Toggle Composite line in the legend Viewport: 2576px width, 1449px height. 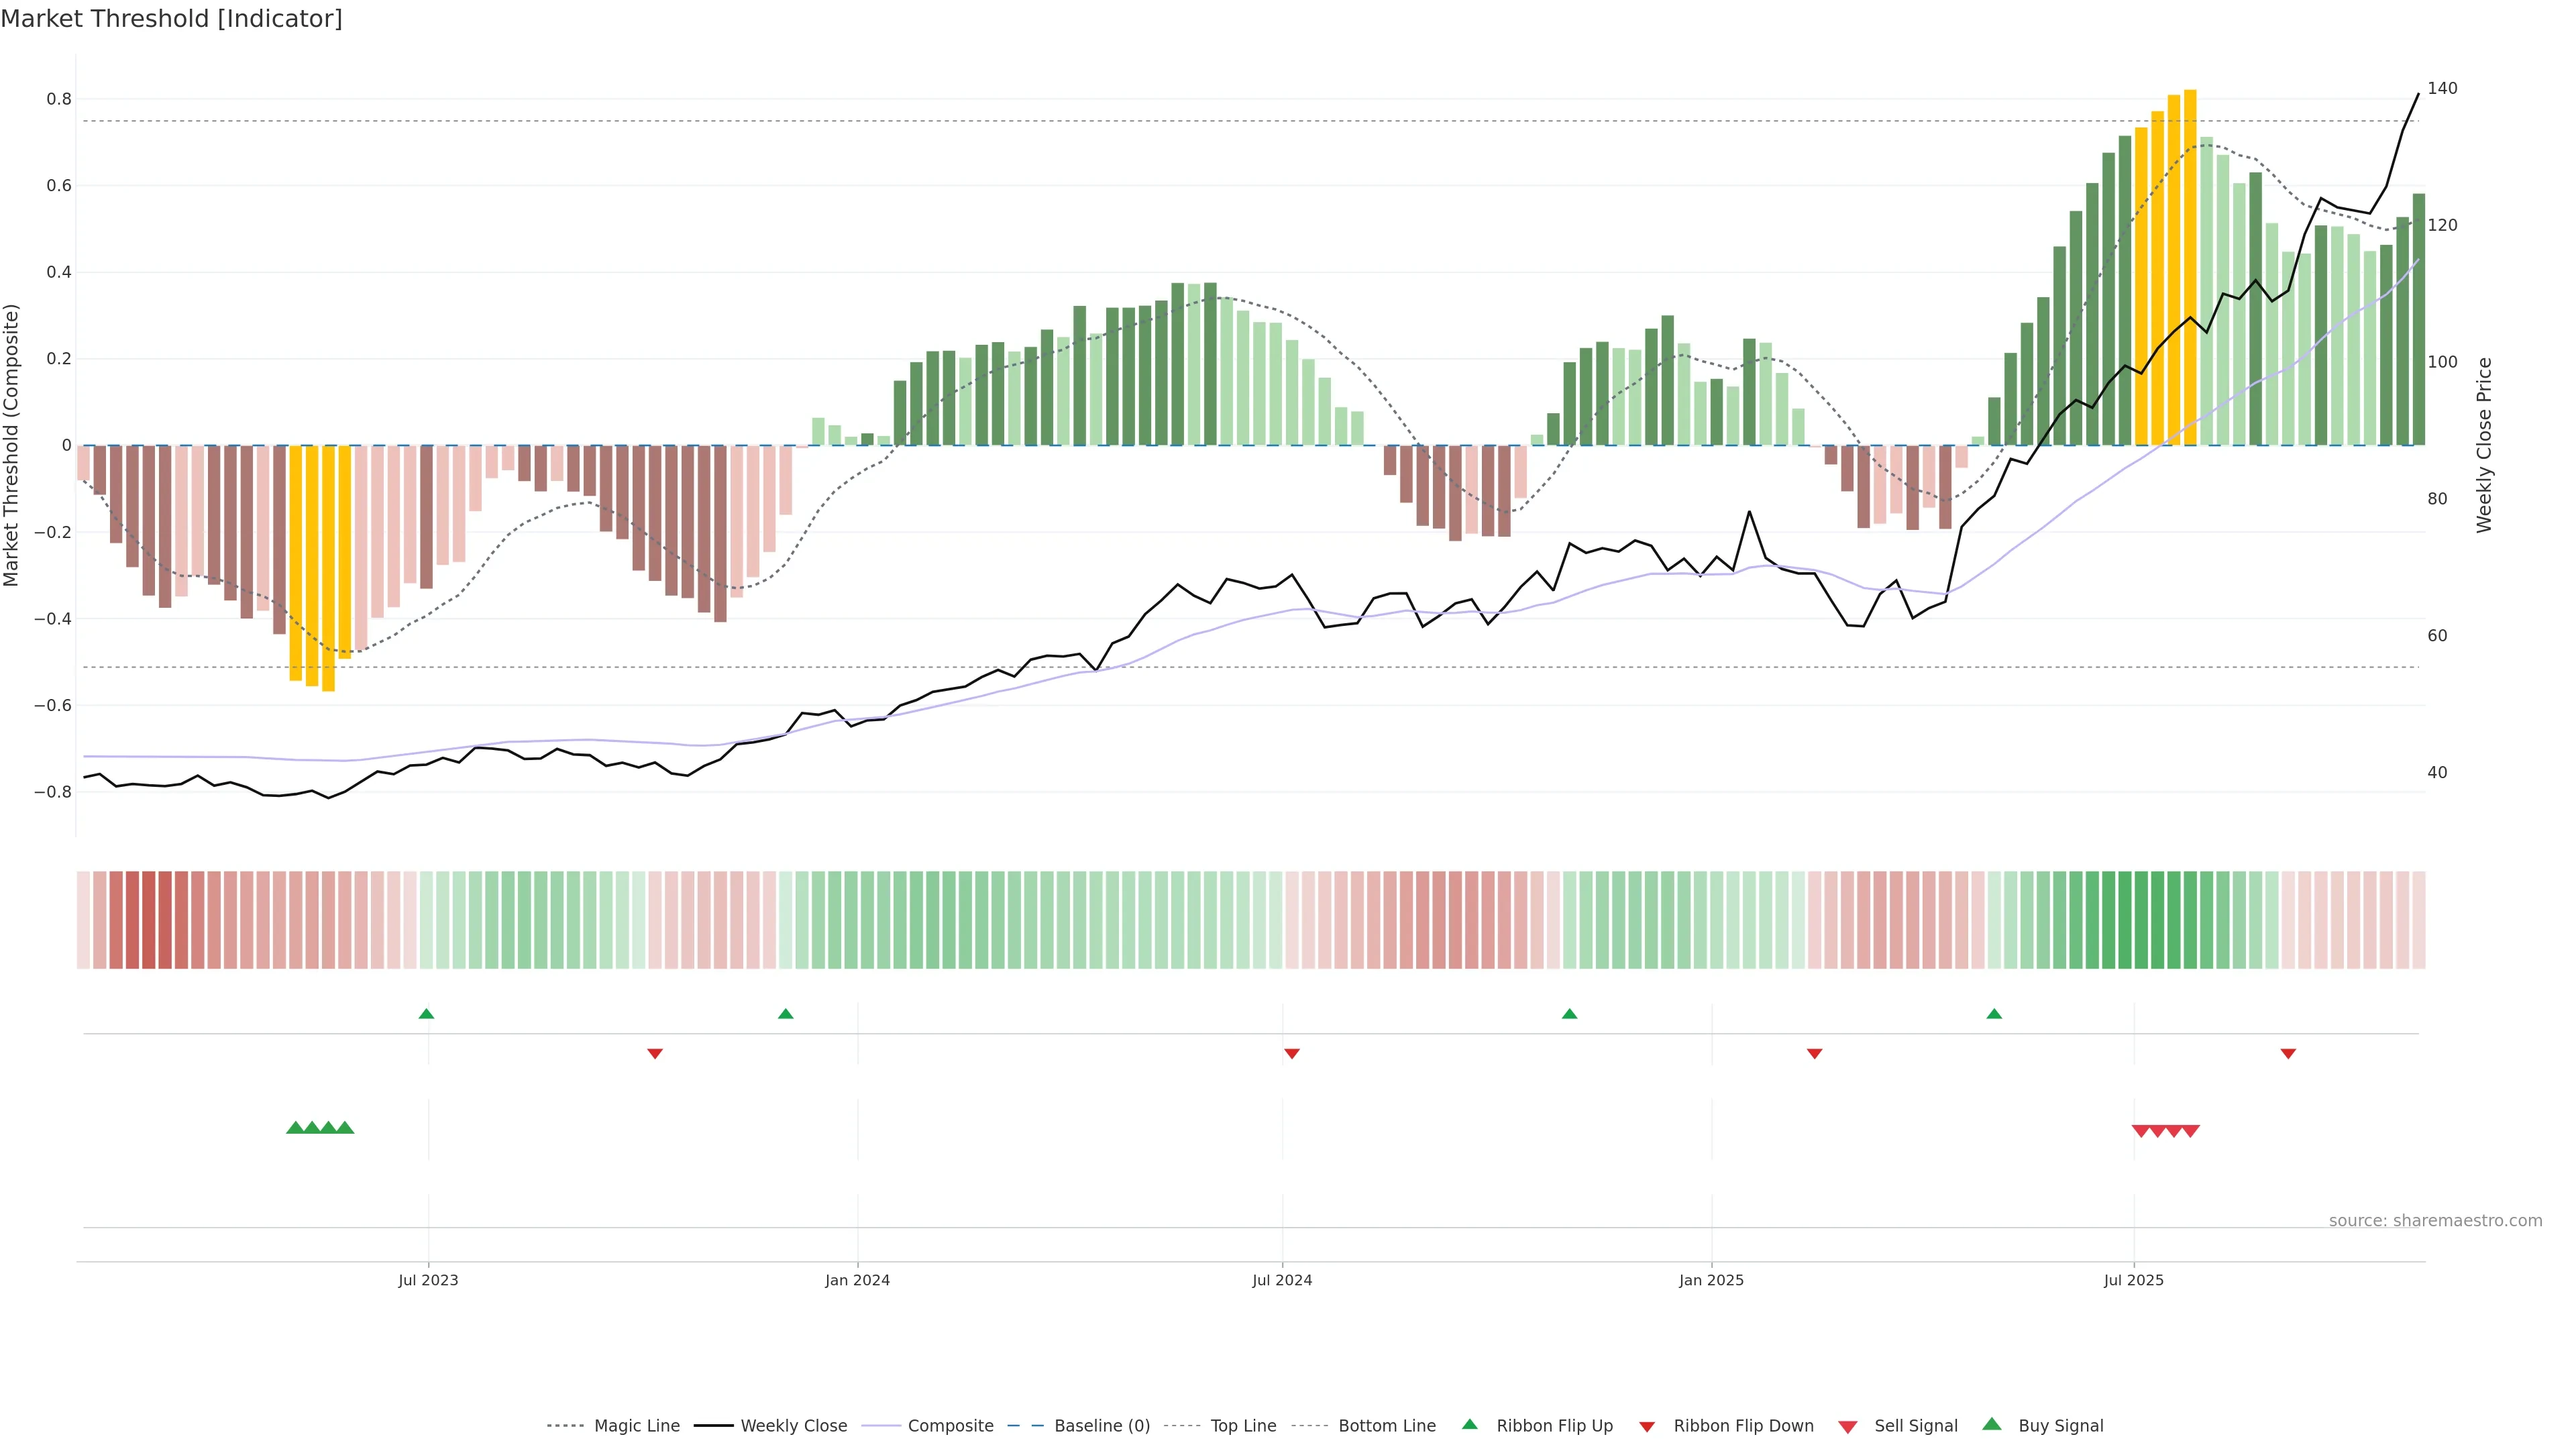pos(950,1426)
